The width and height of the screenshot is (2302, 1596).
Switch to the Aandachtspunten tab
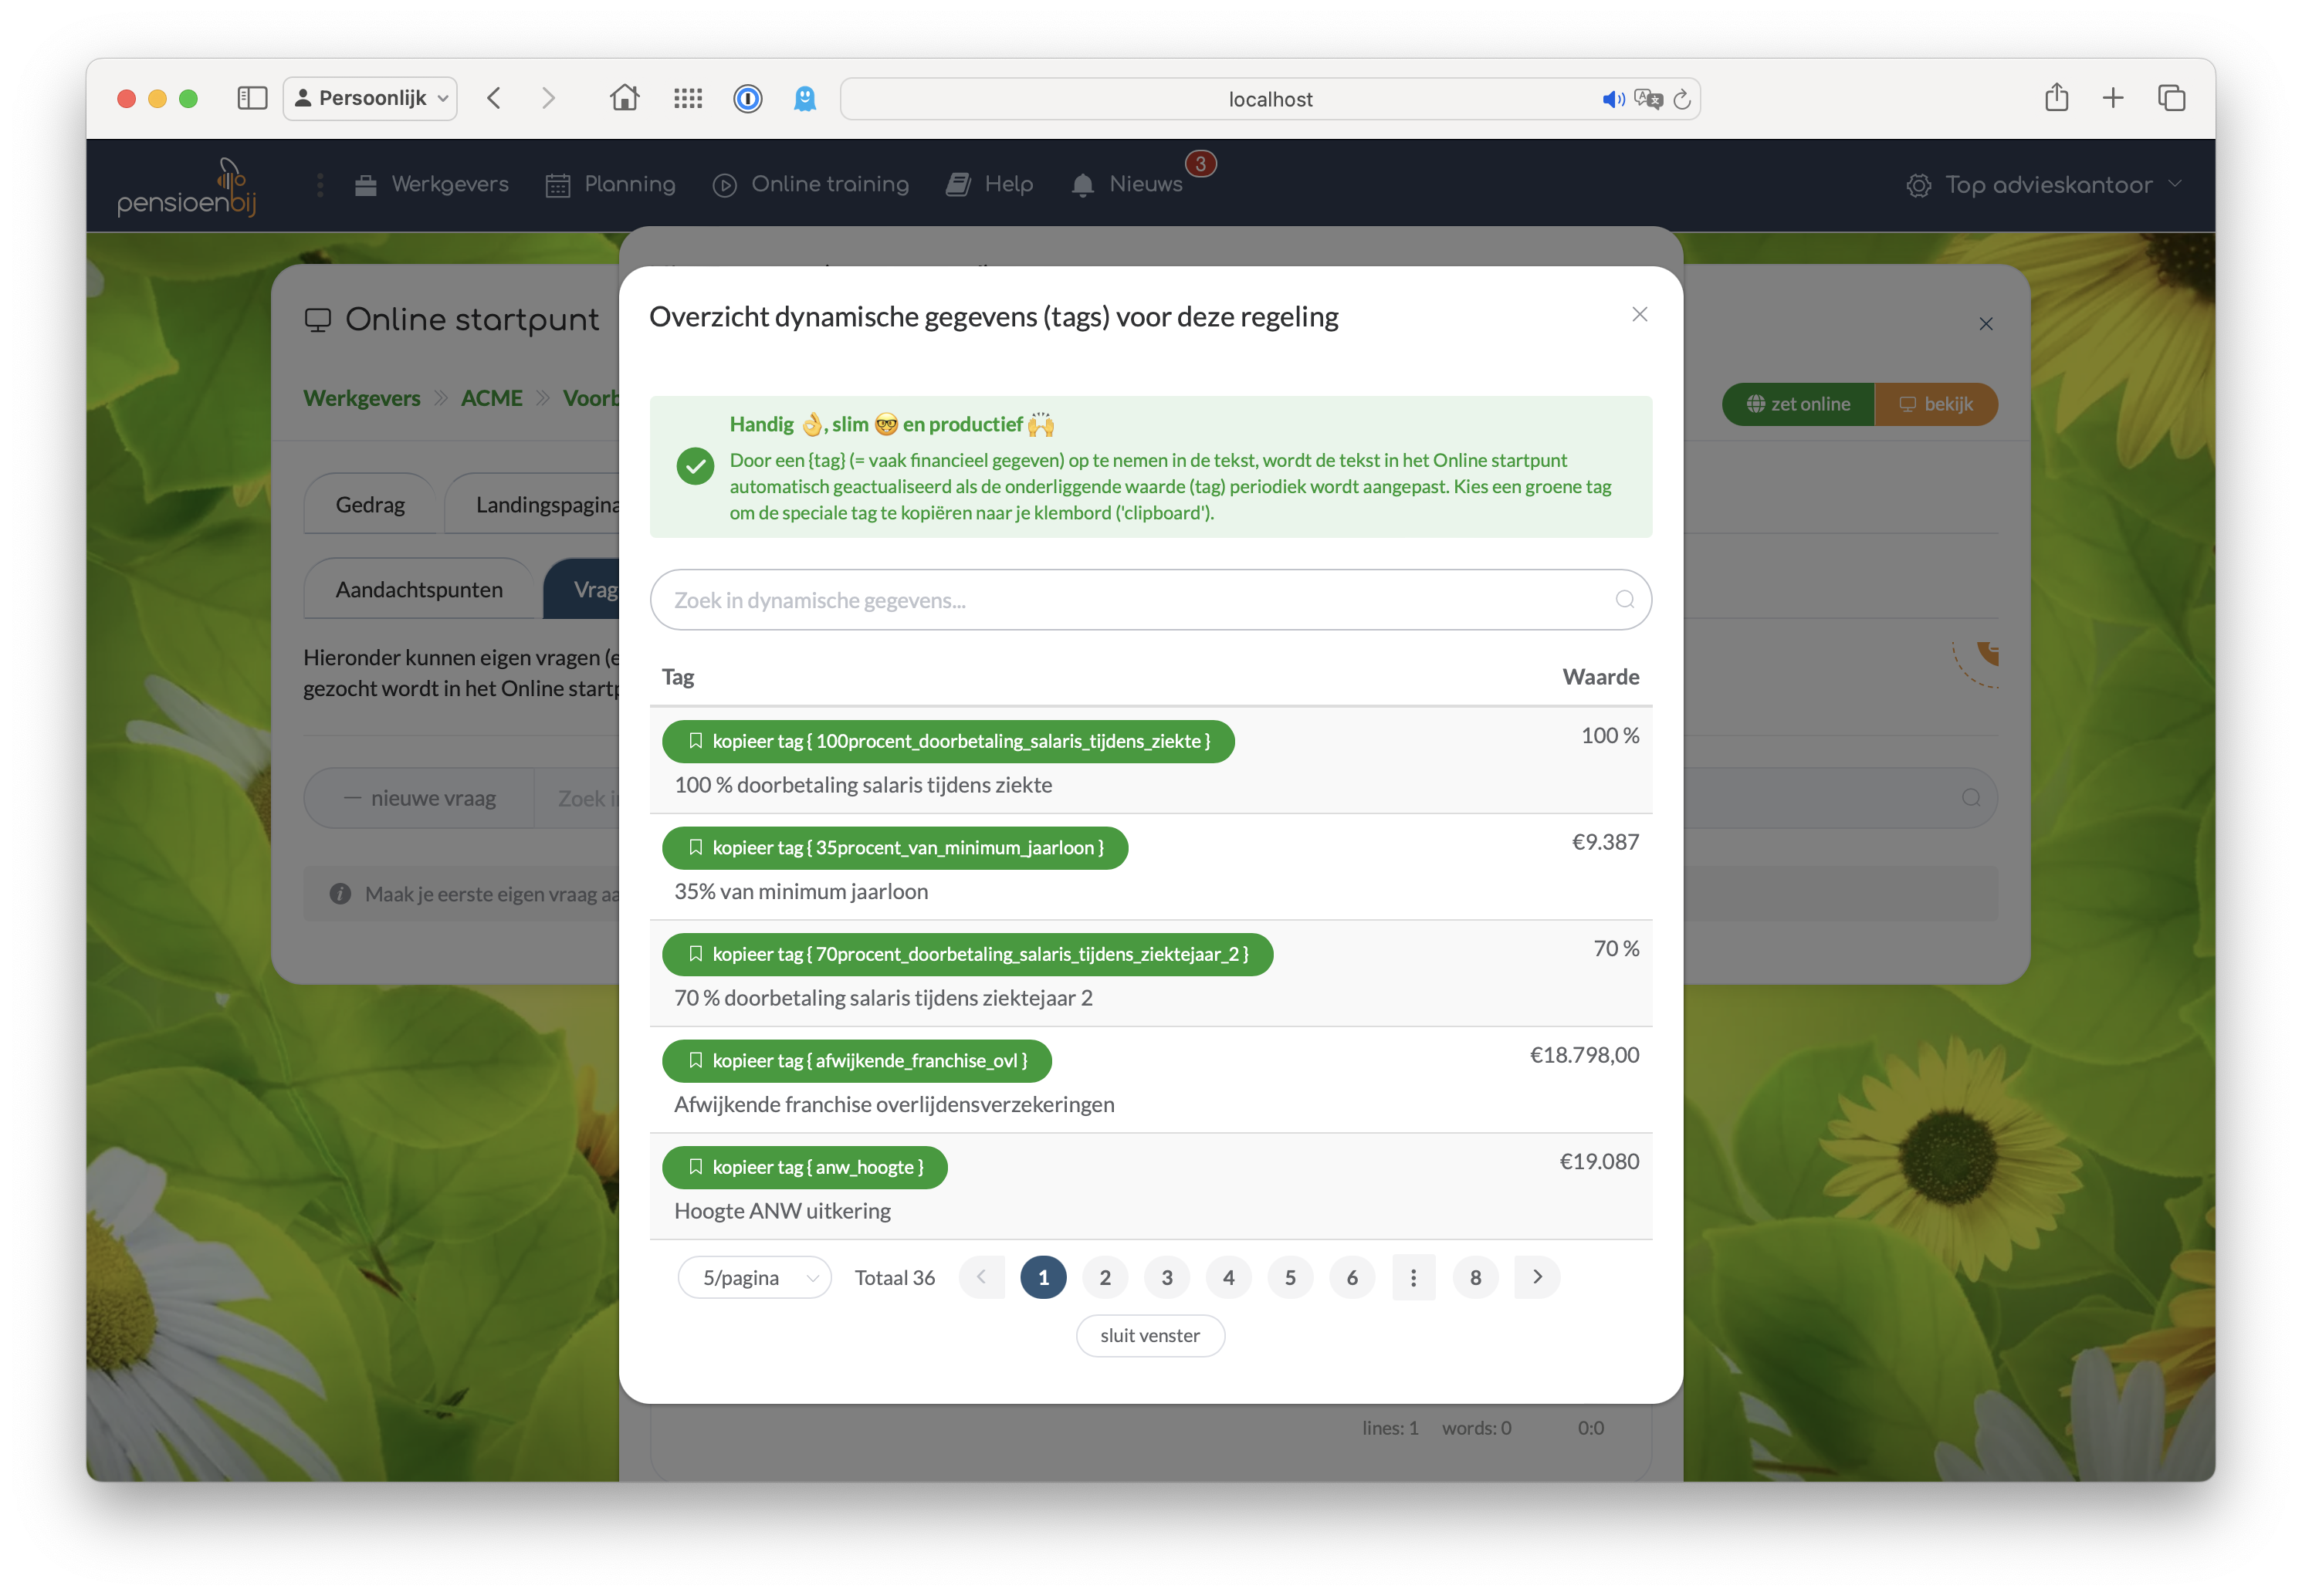419,590
